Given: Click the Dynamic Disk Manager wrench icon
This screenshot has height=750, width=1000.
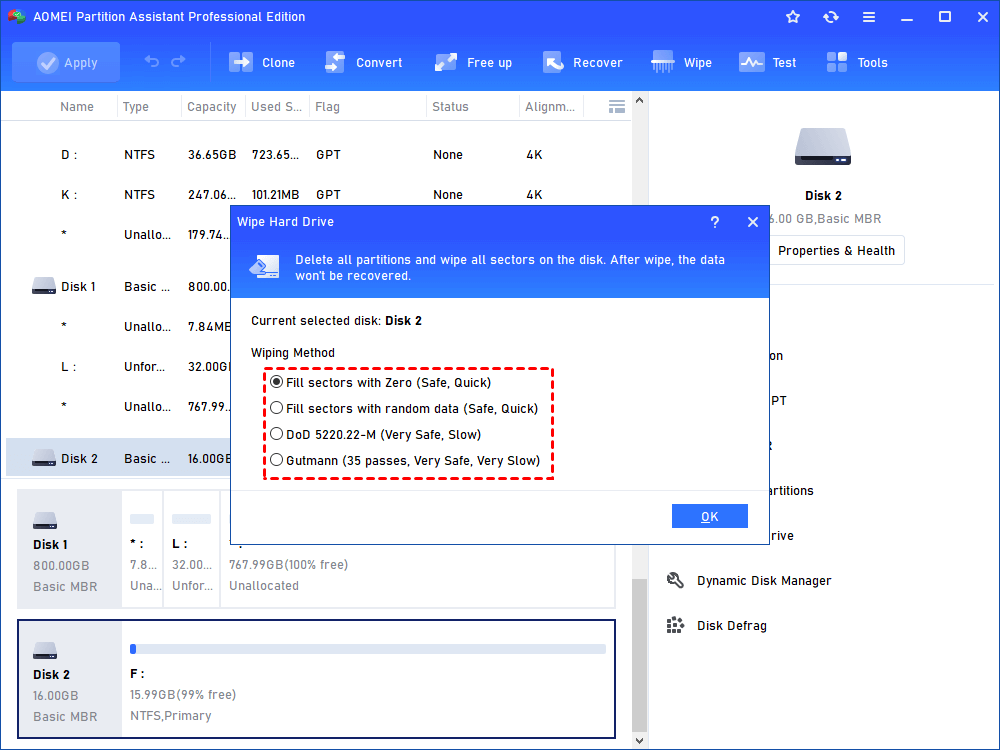Looking at the screenshot, I should 675,580.
